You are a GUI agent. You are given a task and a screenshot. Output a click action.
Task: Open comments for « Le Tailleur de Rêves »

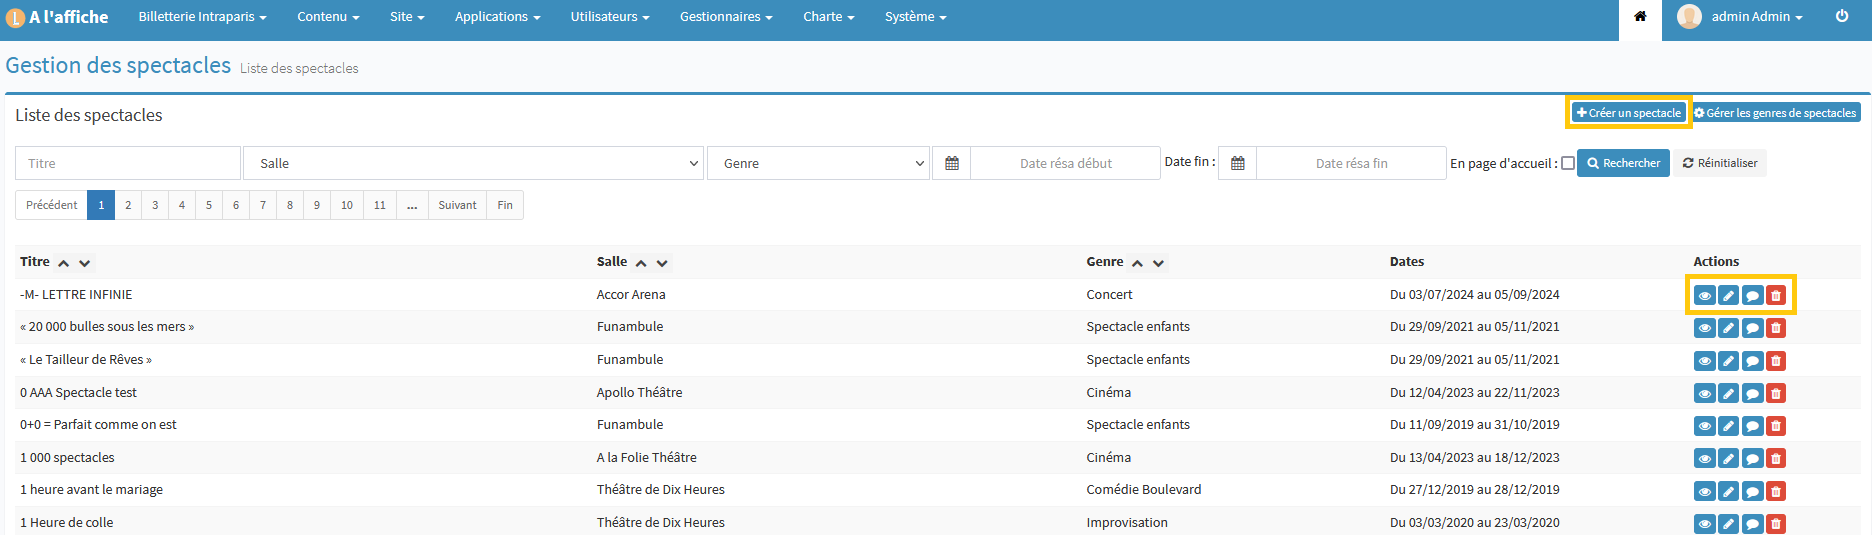(1752, 361)
